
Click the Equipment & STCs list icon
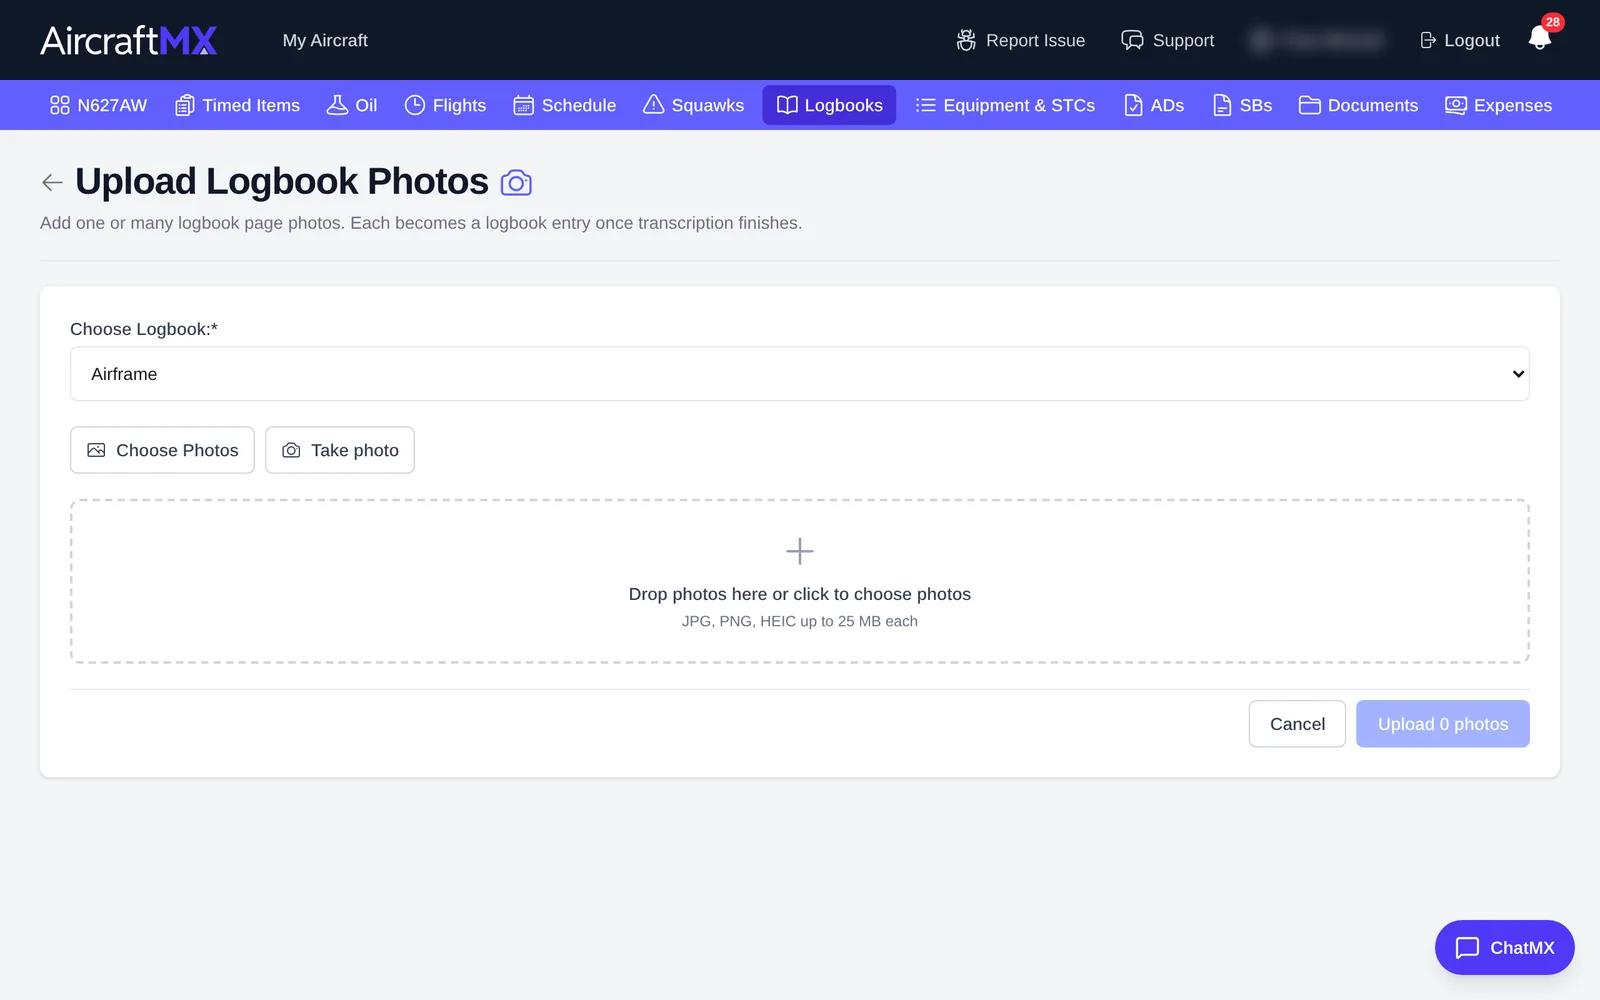[x=926, y=105]
